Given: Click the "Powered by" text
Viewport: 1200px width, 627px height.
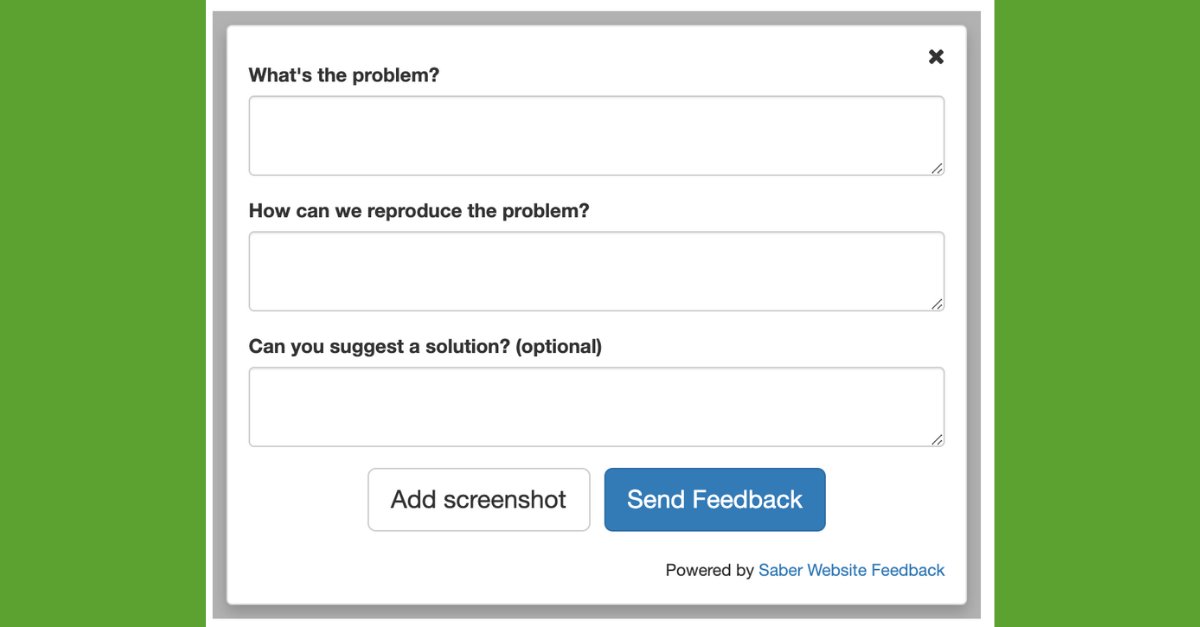Looking at the screenshot, I should (x=710, y=570).
